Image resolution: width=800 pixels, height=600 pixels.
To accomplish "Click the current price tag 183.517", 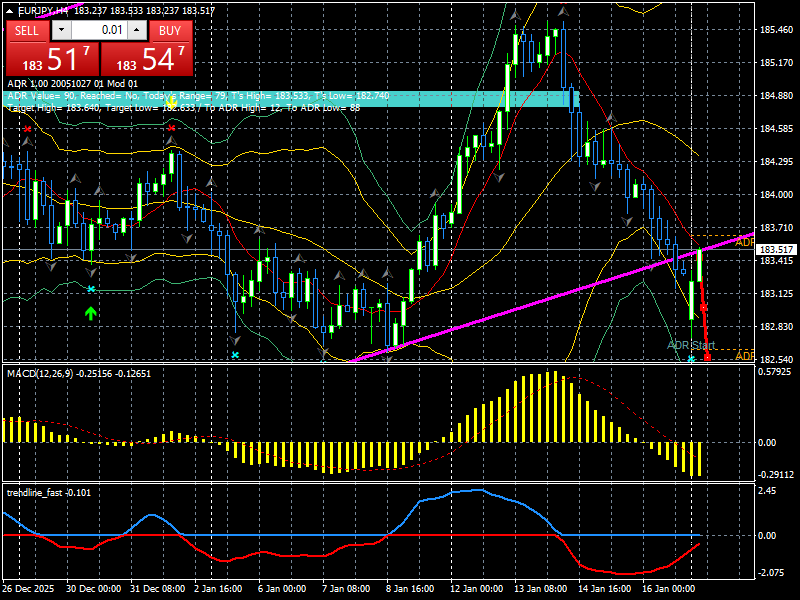I will click(x=777, y=249).
